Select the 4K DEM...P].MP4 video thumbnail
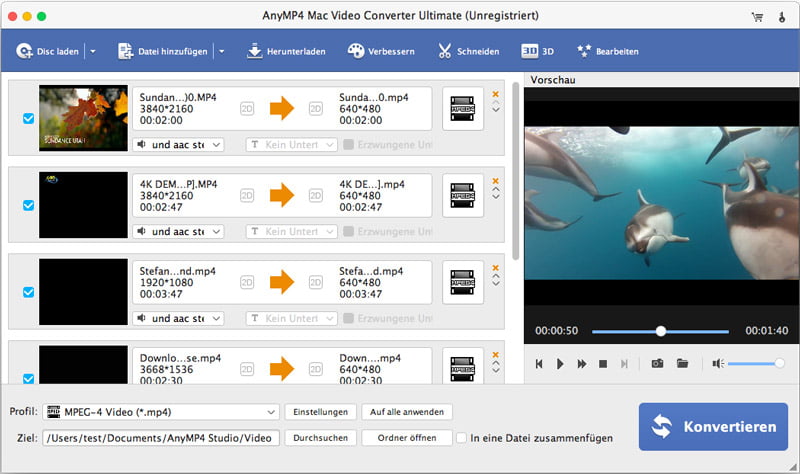 pyautogui.click(x=83, y=205)
